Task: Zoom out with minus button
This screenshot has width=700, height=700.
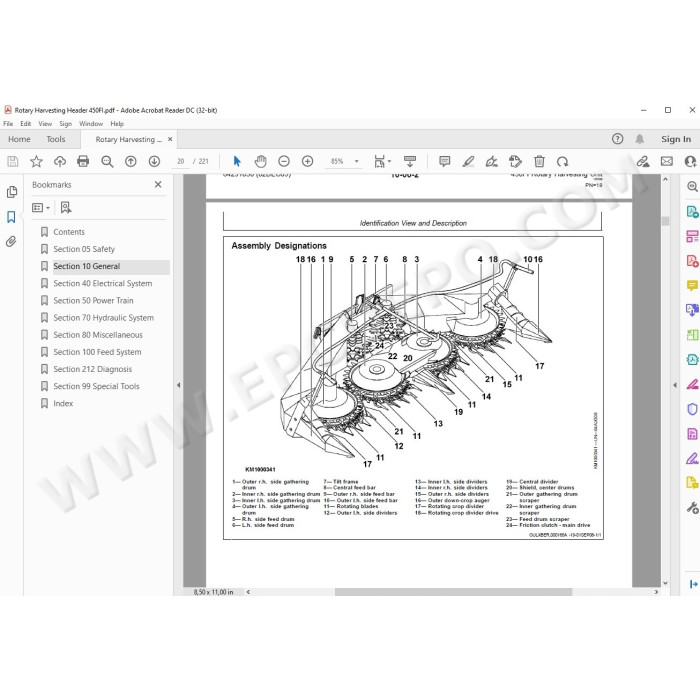Action: (x=284, y=161)
